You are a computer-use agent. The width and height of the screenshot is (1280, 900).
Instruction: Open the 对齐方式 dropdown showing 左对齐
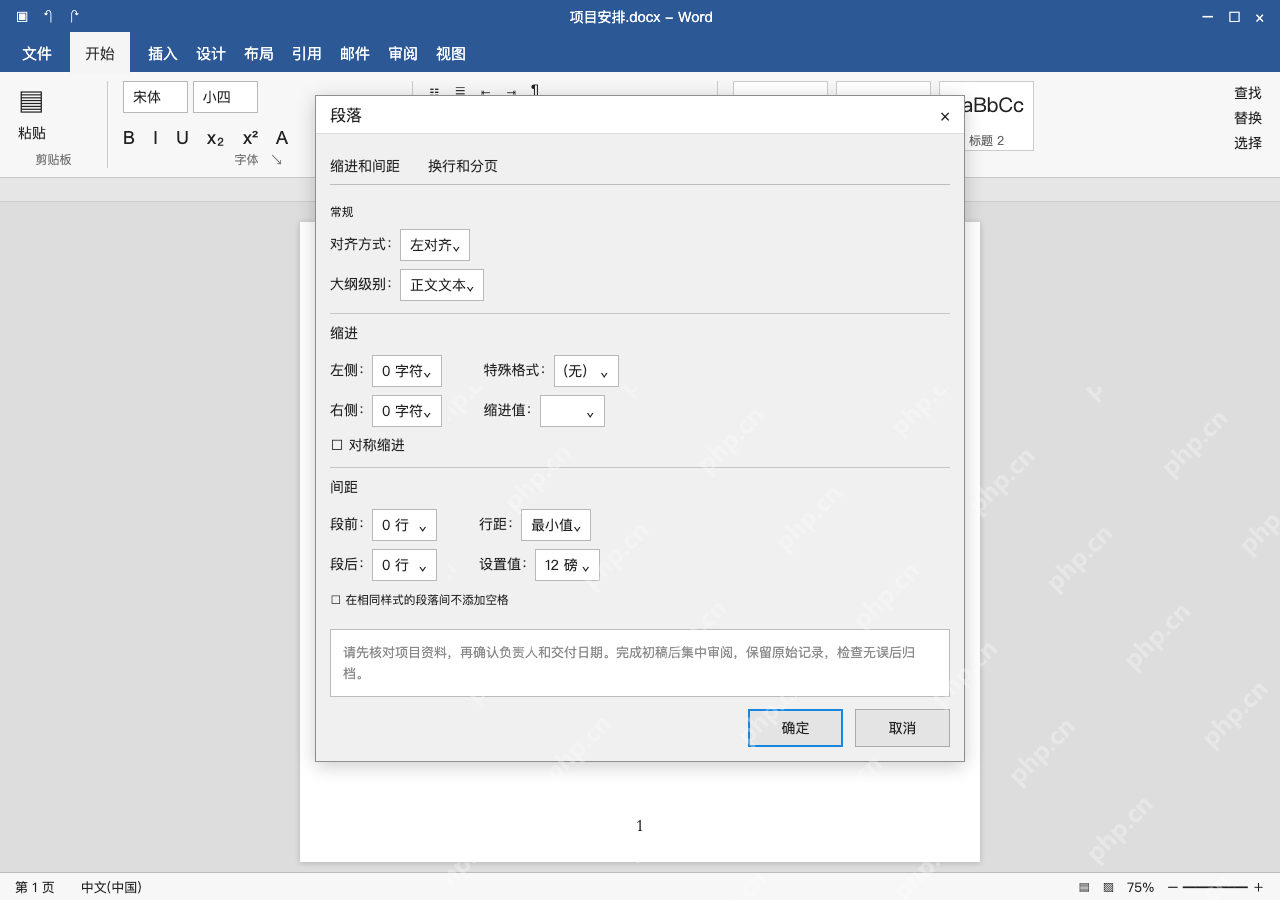point(435,245)
